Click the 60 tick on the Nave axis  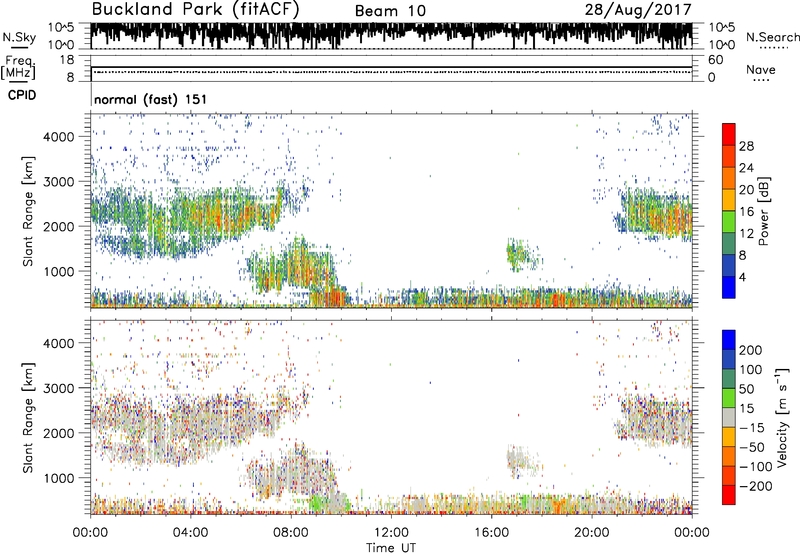[x=715, y=60]
